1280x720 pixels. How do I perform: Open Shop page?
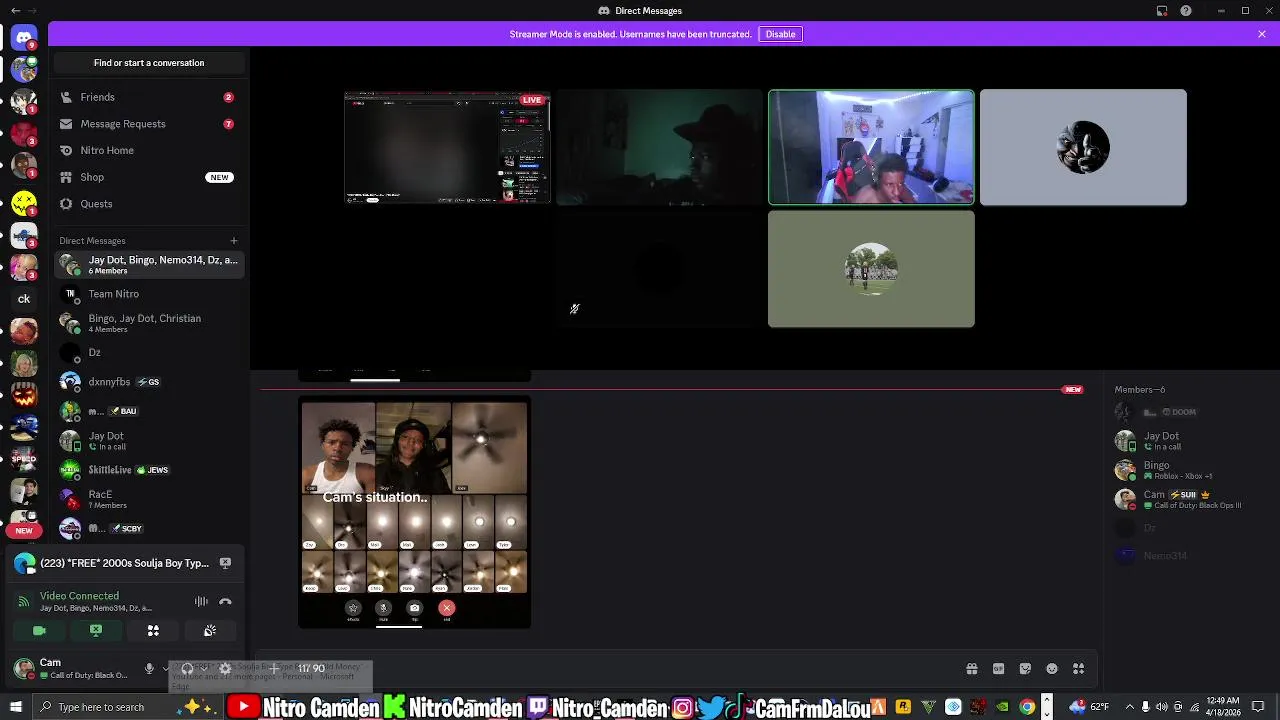[x=148, y=177]
